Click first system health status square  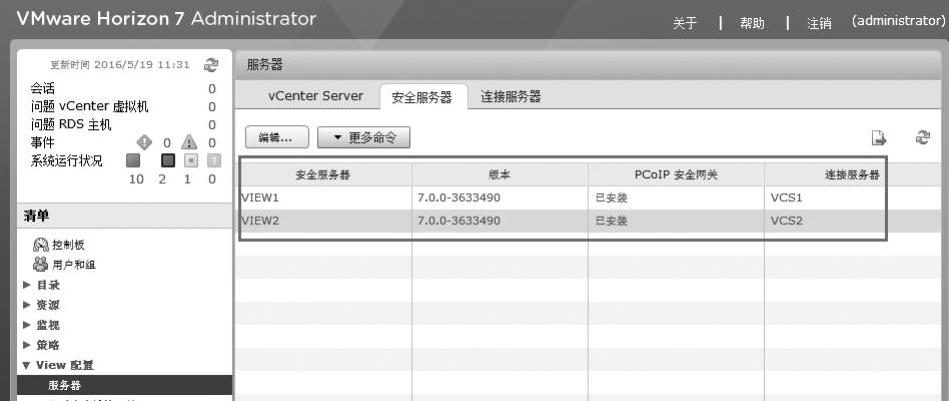[x=132, y=160]
